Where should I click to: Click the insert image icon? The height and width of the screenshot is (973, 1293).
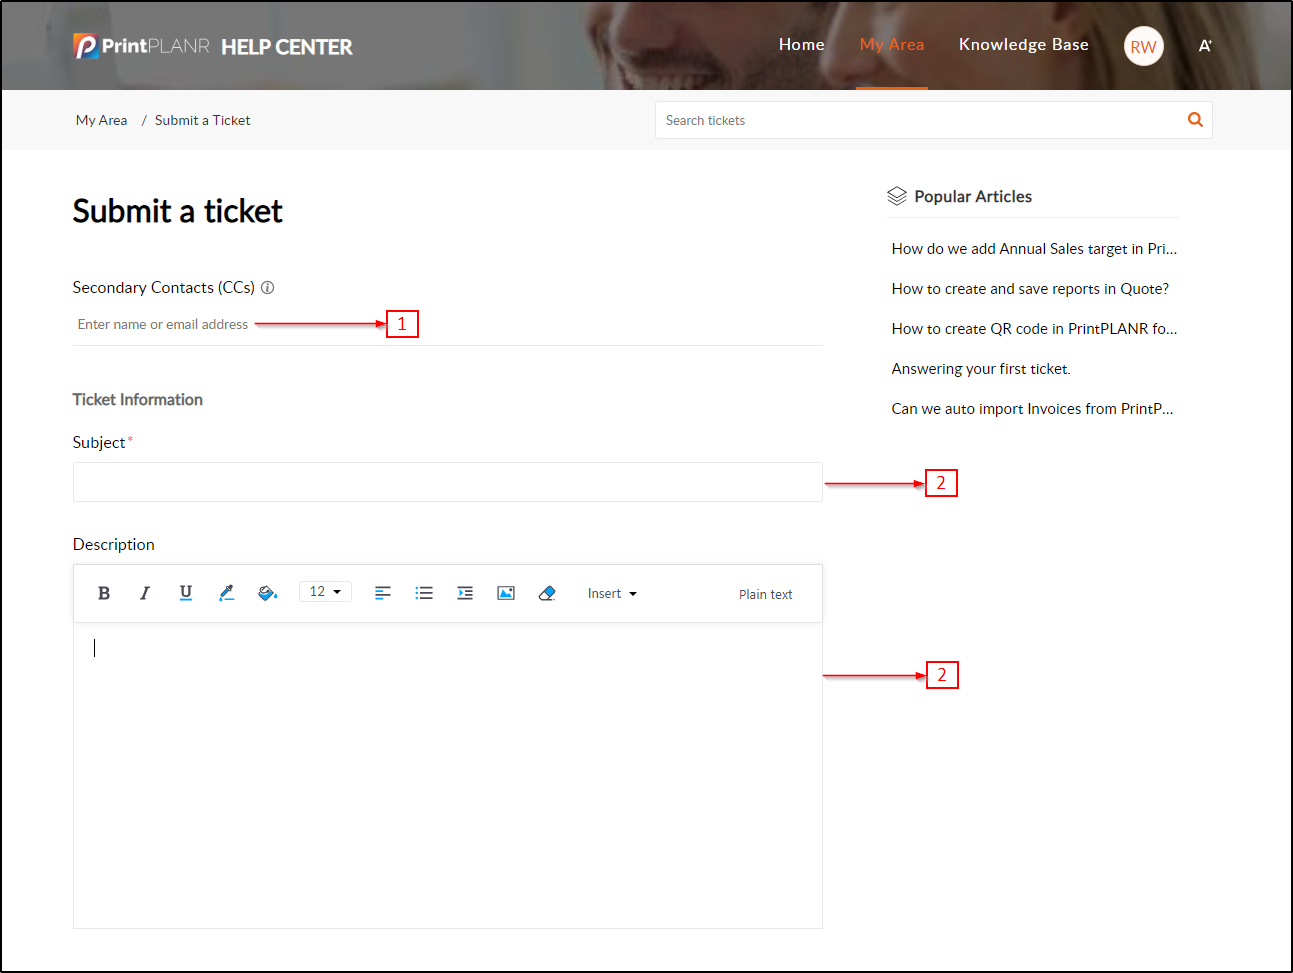coord(506,593)
